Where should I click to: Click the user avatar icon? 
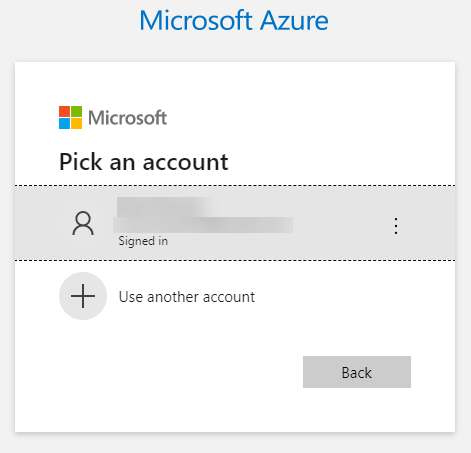(83, 223)
